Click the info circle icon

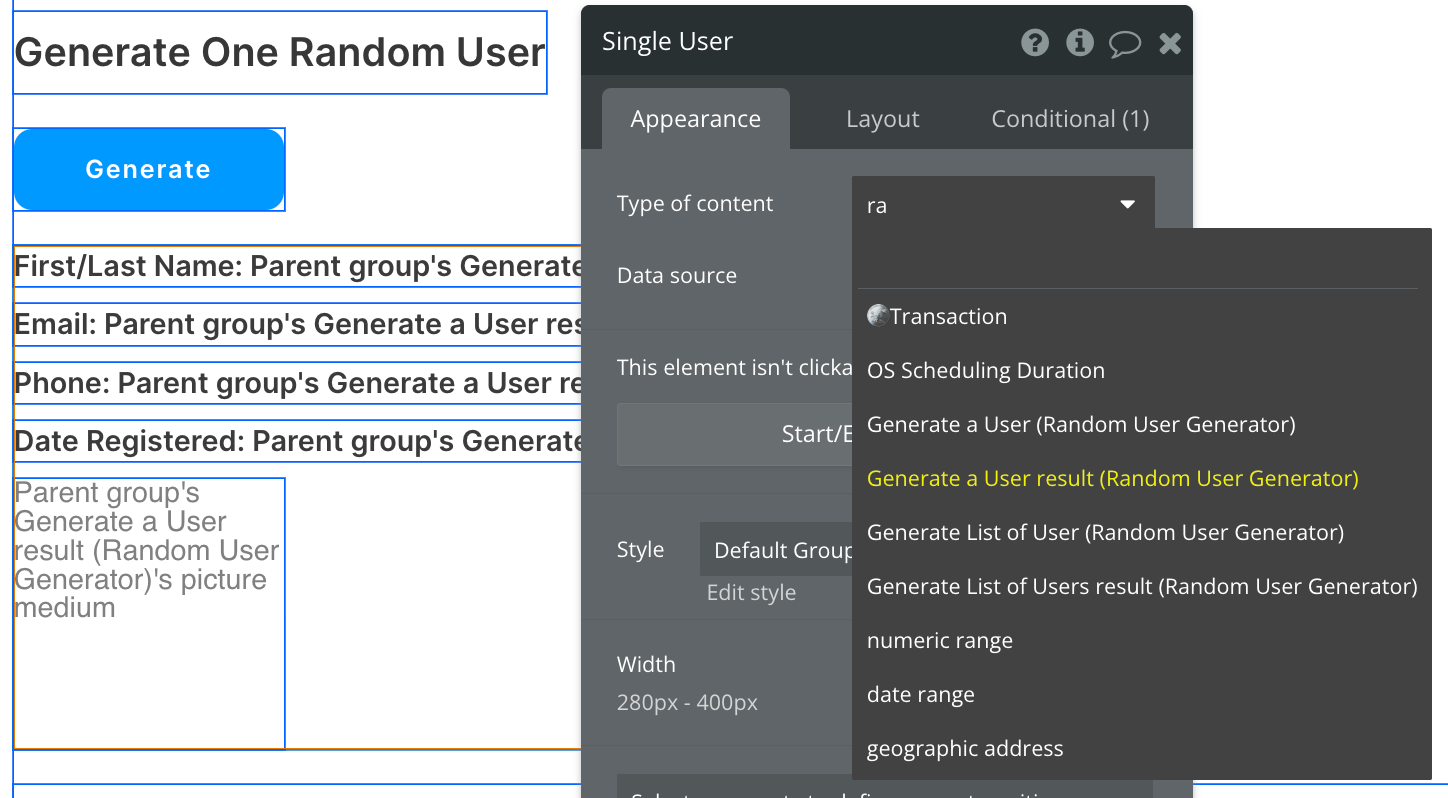[1079, 43]
